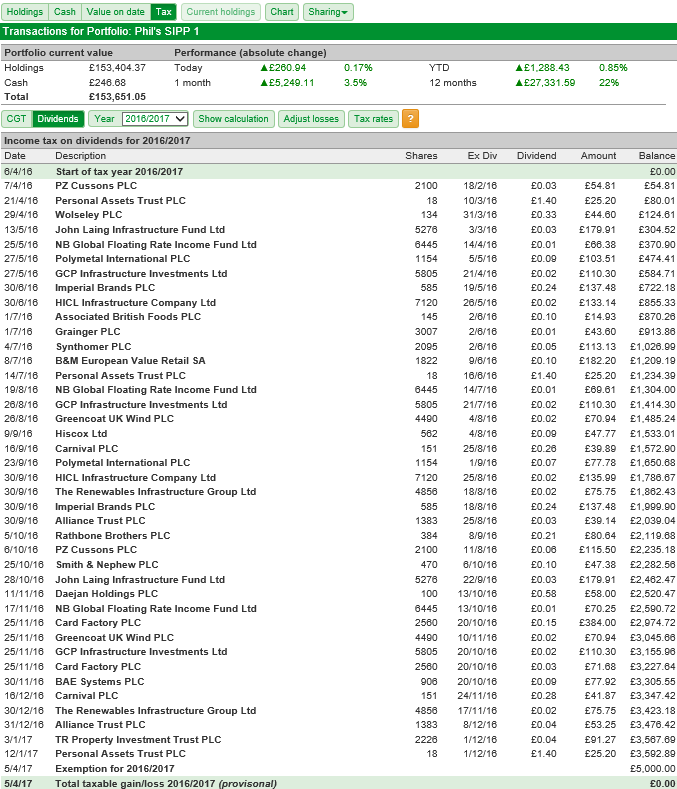This screenshot has width=677, height=789.
Task: Click the 7/4/16 PZ Cussons PLC entry
Action: tap(96, 186)
